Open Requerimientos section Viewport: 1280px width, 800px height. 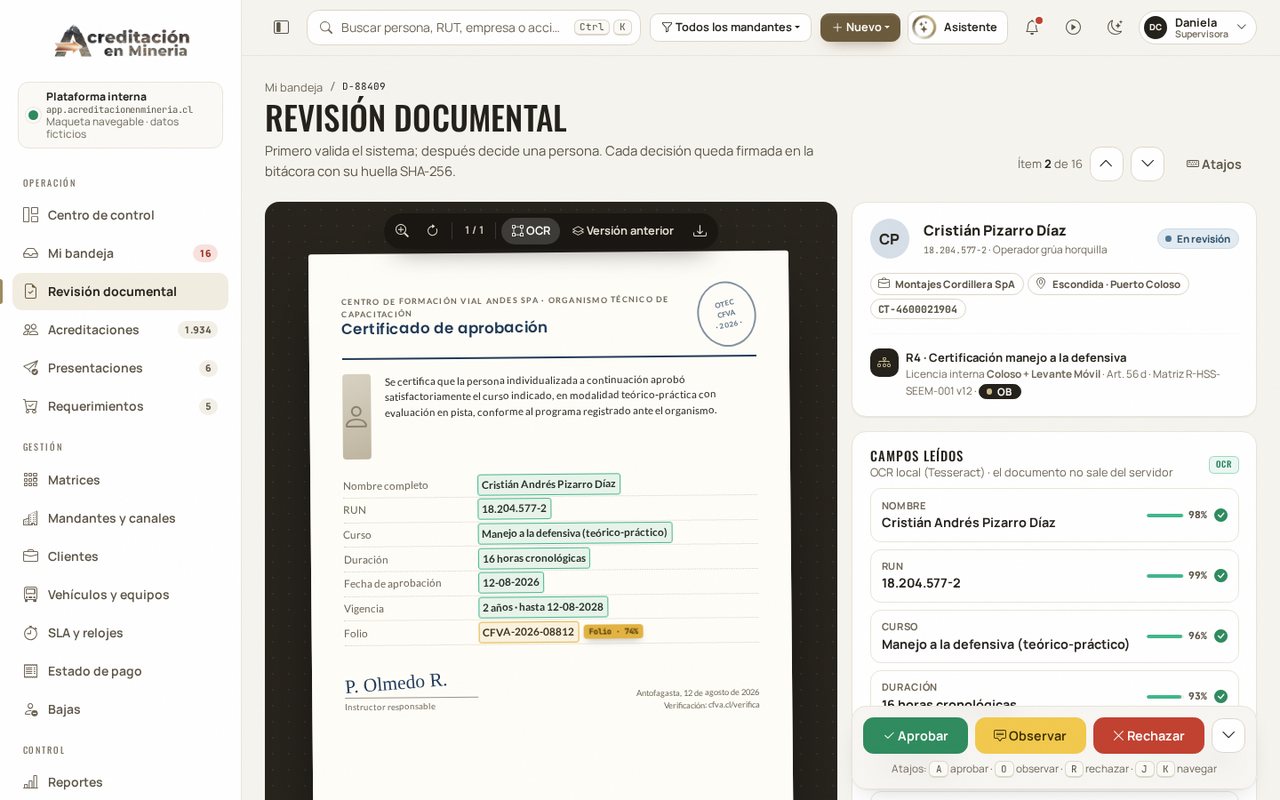tap(120, 406)
